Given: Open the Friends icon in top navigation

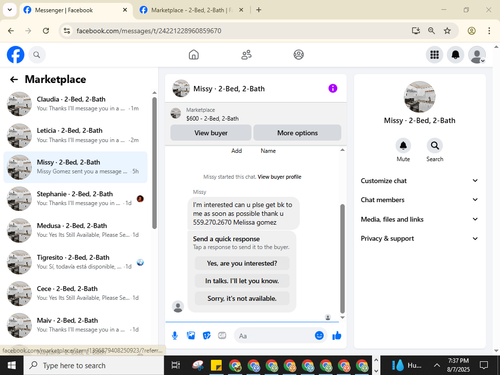Looking at the screenshot, I should tap(246, 55).
